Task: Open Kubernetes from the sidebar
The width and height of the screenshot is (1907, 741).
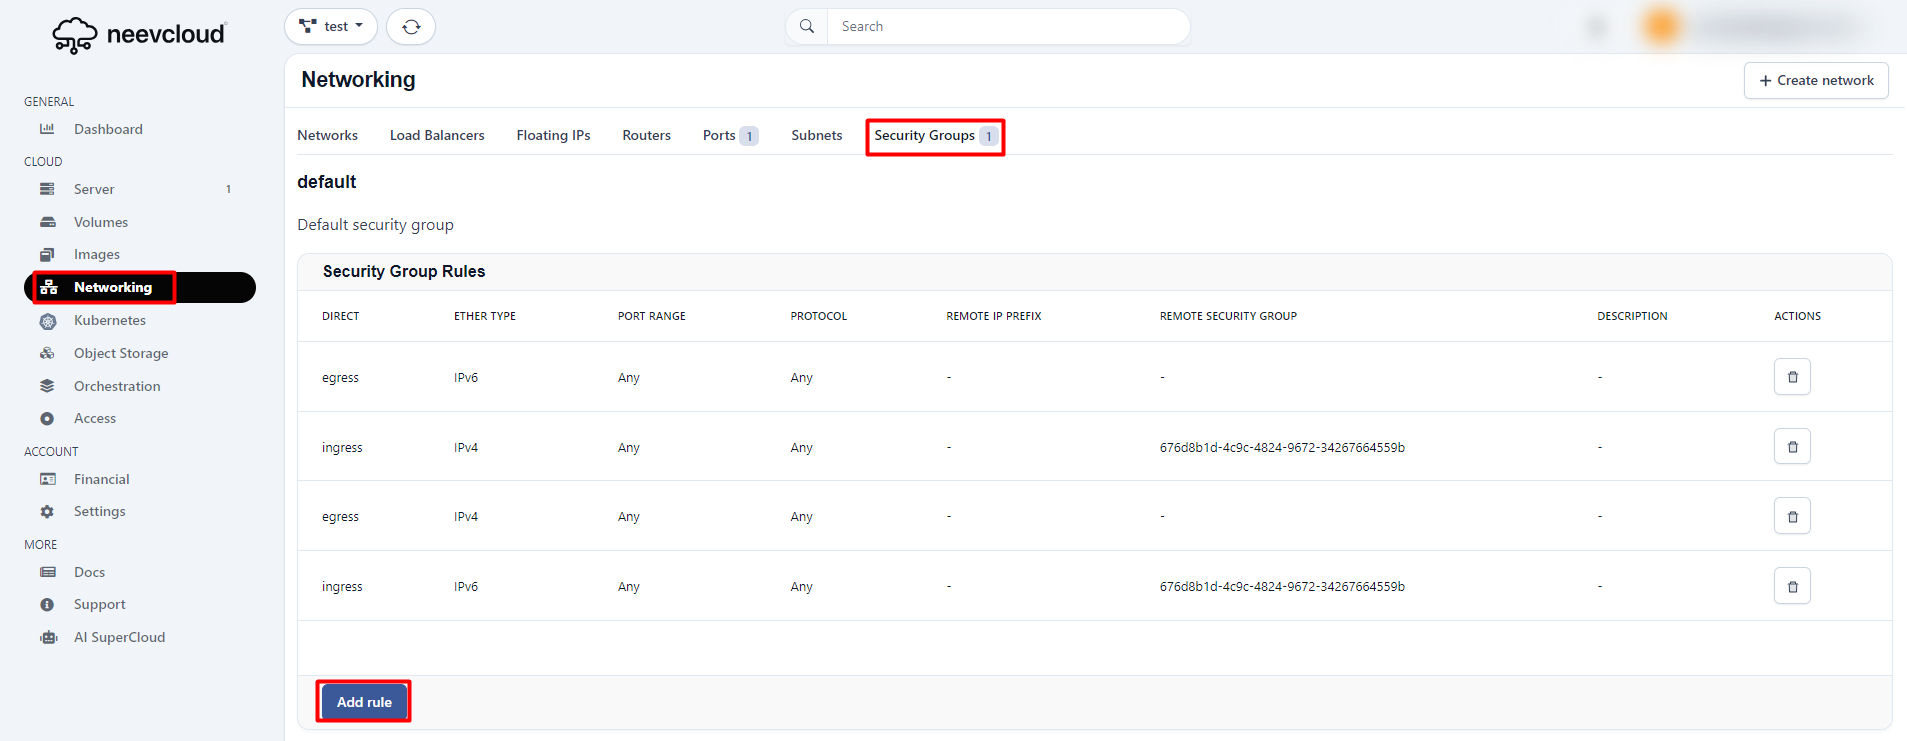Action: (109, 320)
